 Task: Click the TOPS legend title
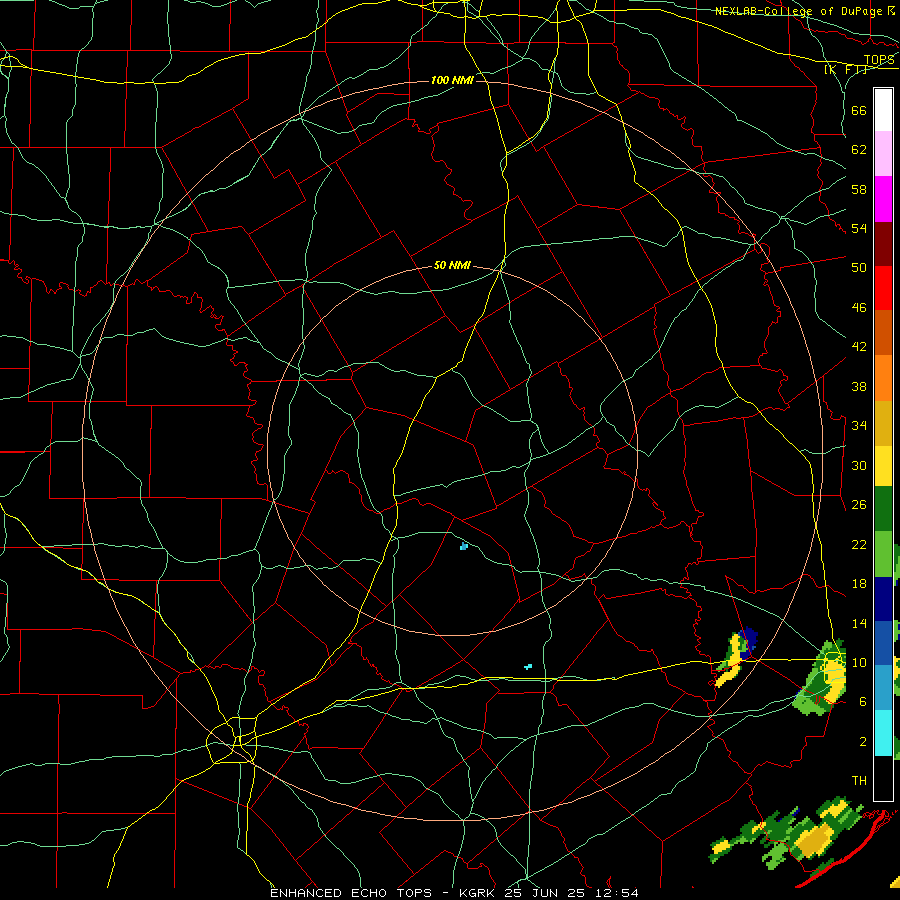click(879, 59)
